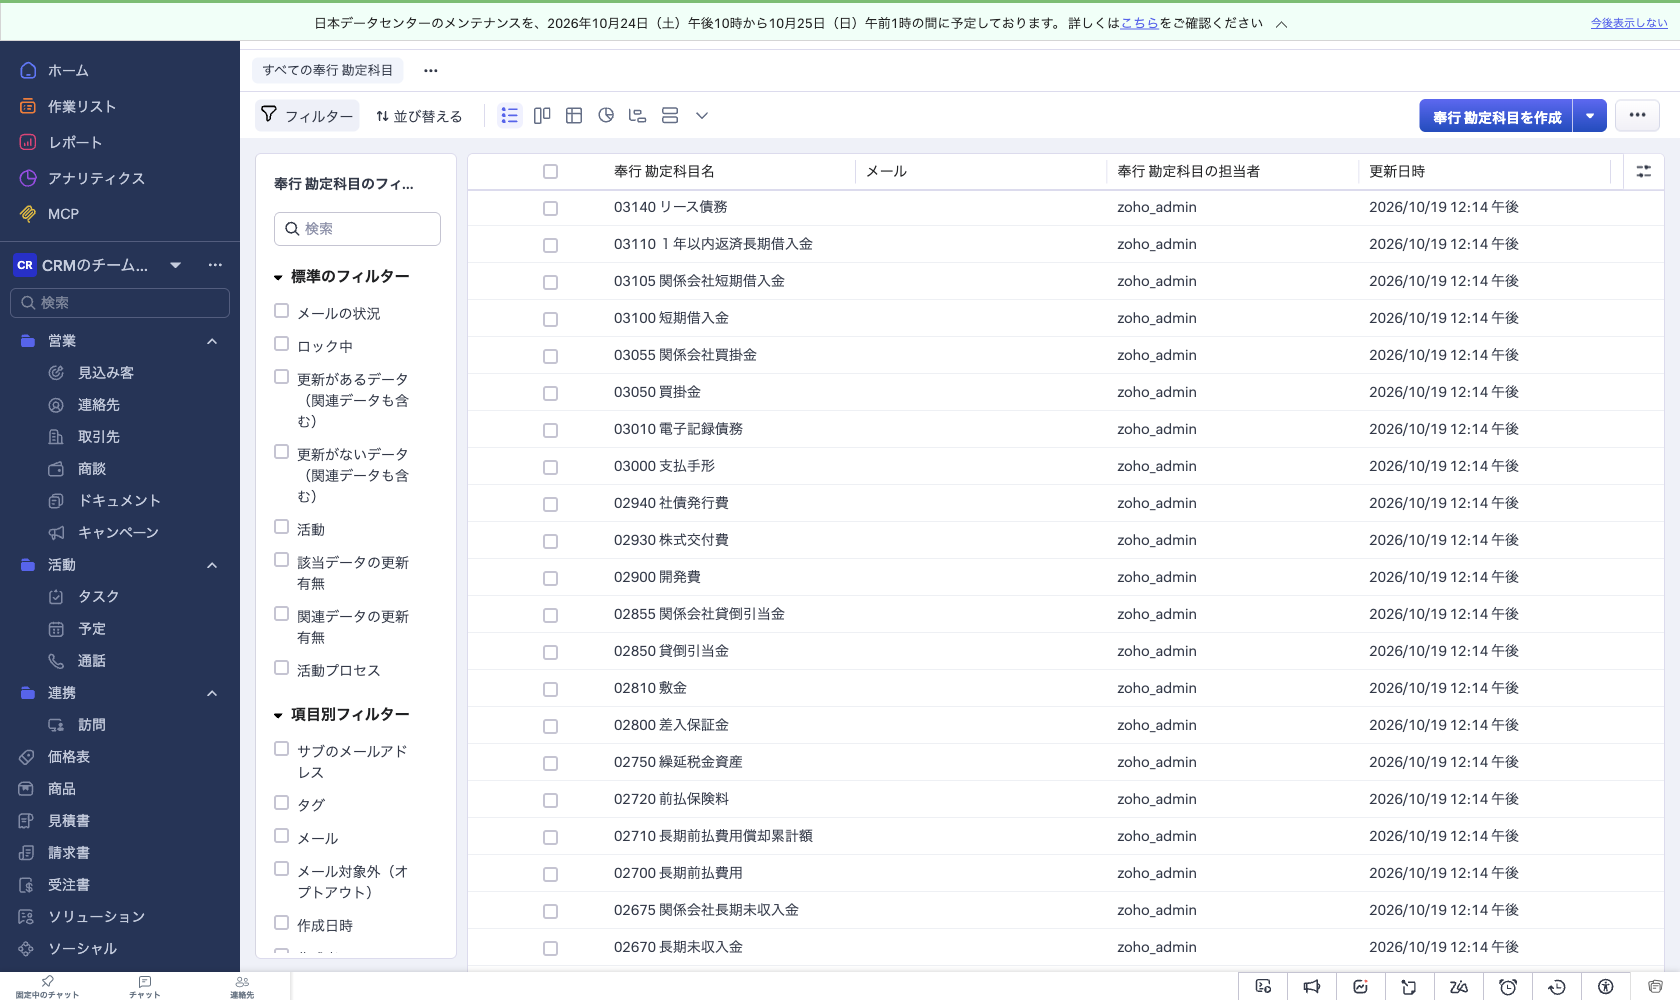The image size is (1680, 1000).
Task: Open こちら link in maintenance banner
Action: pos(1139,23)
